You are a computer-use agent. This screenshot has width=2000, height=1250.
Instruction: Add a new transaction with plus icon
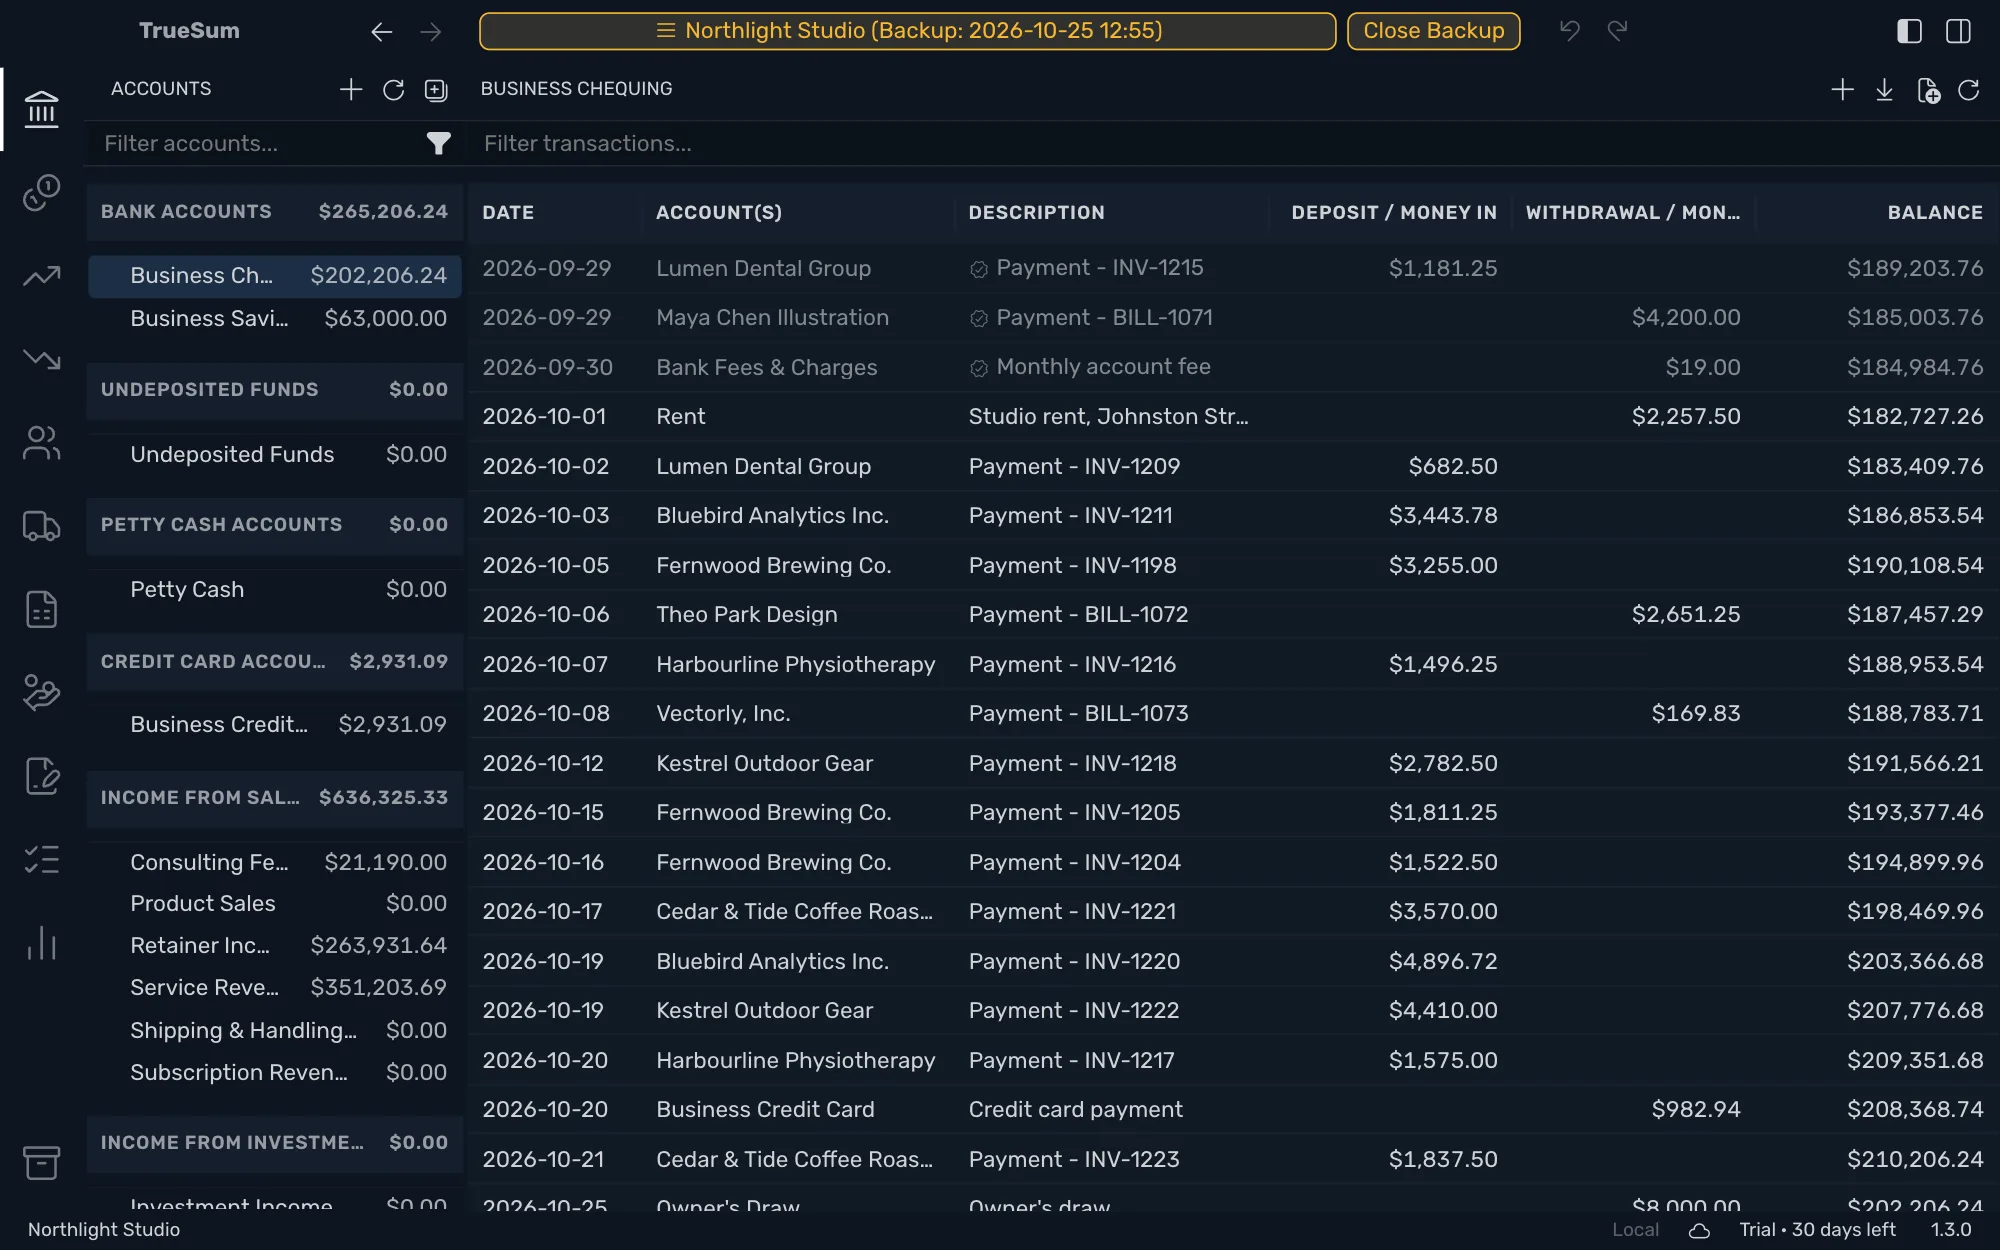point(1842,90)
